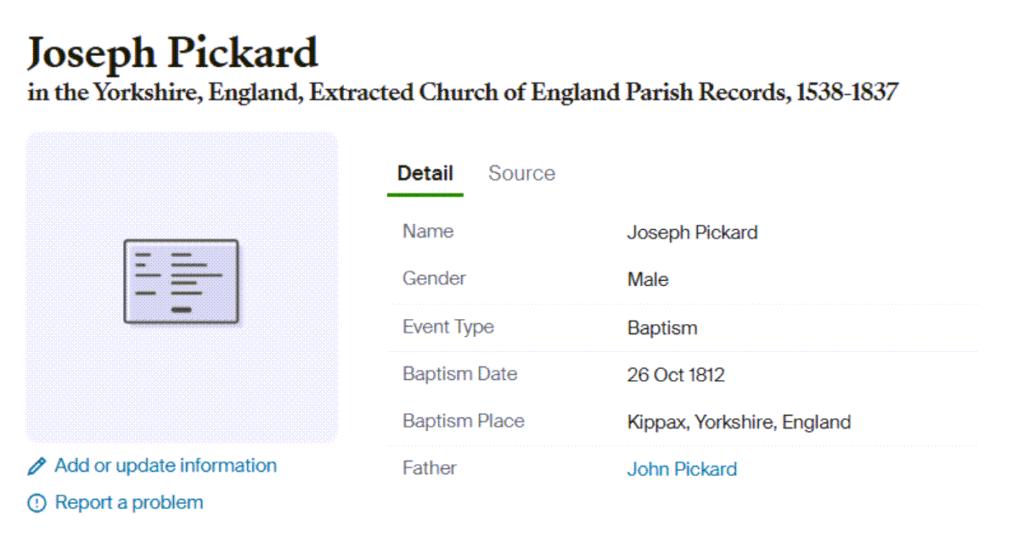Click the record document icon in the placeholder
The image size is (1024, 543).
point(181,281)
